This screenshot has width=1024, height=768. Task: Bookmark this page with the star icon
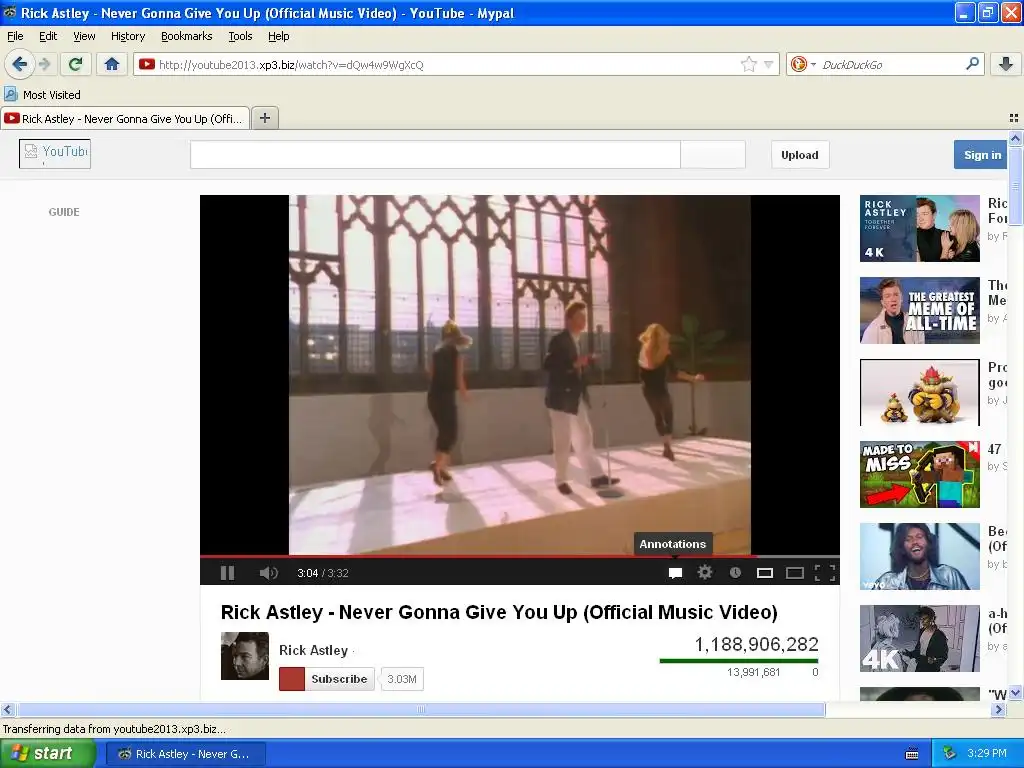748,64
